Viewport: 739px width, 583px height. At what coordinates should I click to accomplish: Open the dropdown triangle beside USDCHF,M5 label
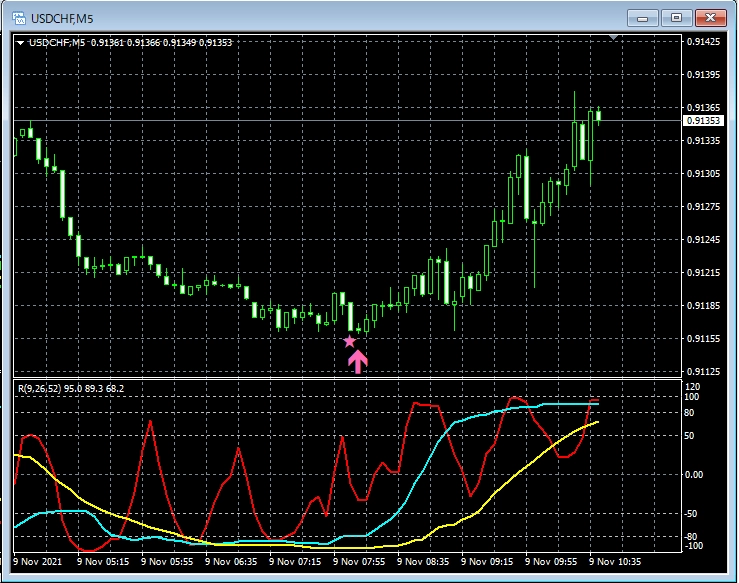(21, 42)
